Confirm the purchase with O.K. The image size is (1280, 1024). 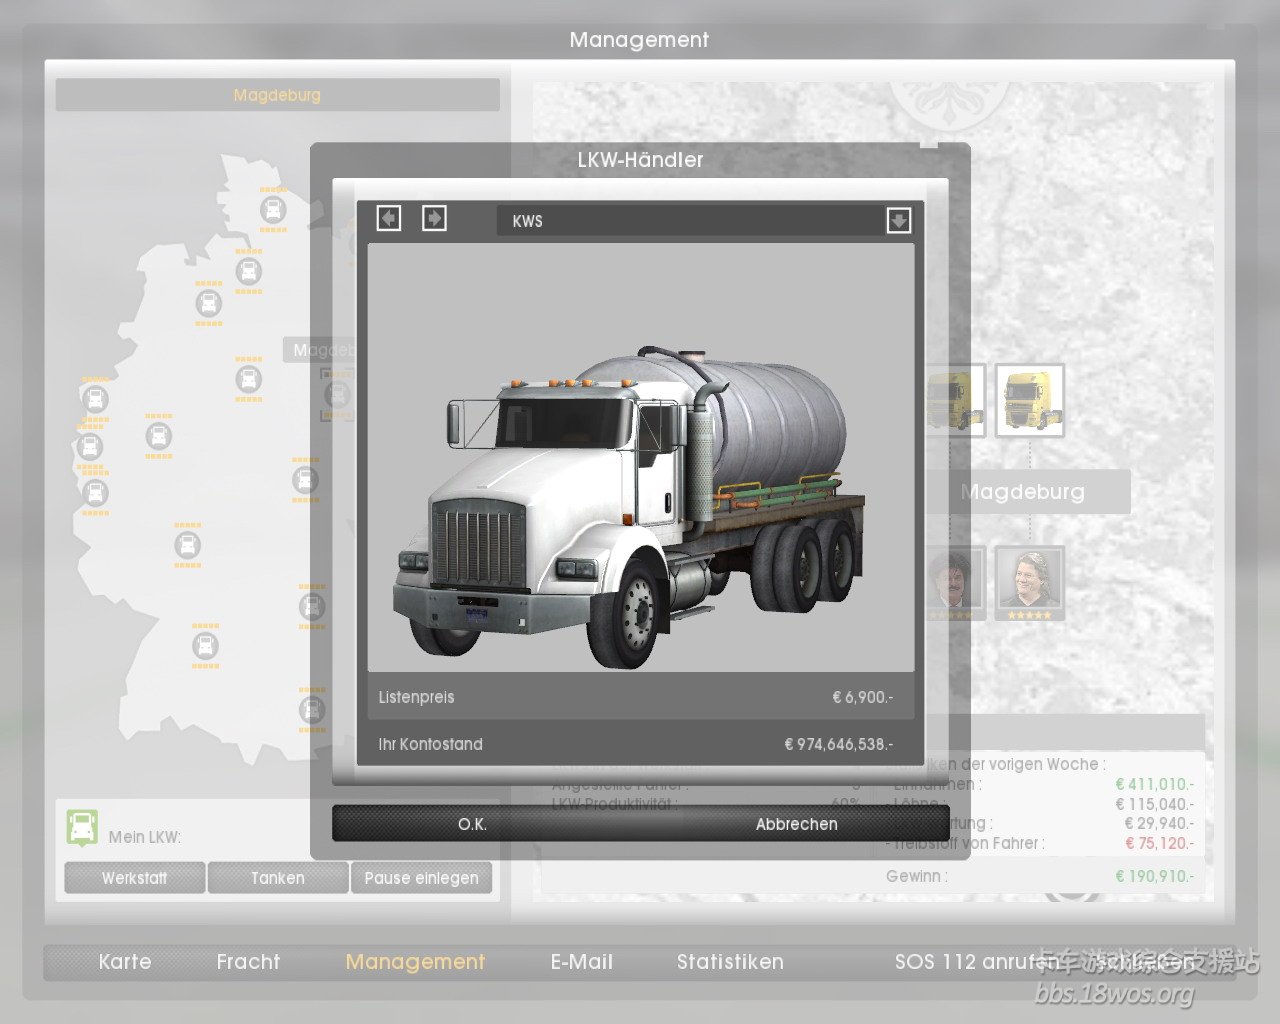472,824
